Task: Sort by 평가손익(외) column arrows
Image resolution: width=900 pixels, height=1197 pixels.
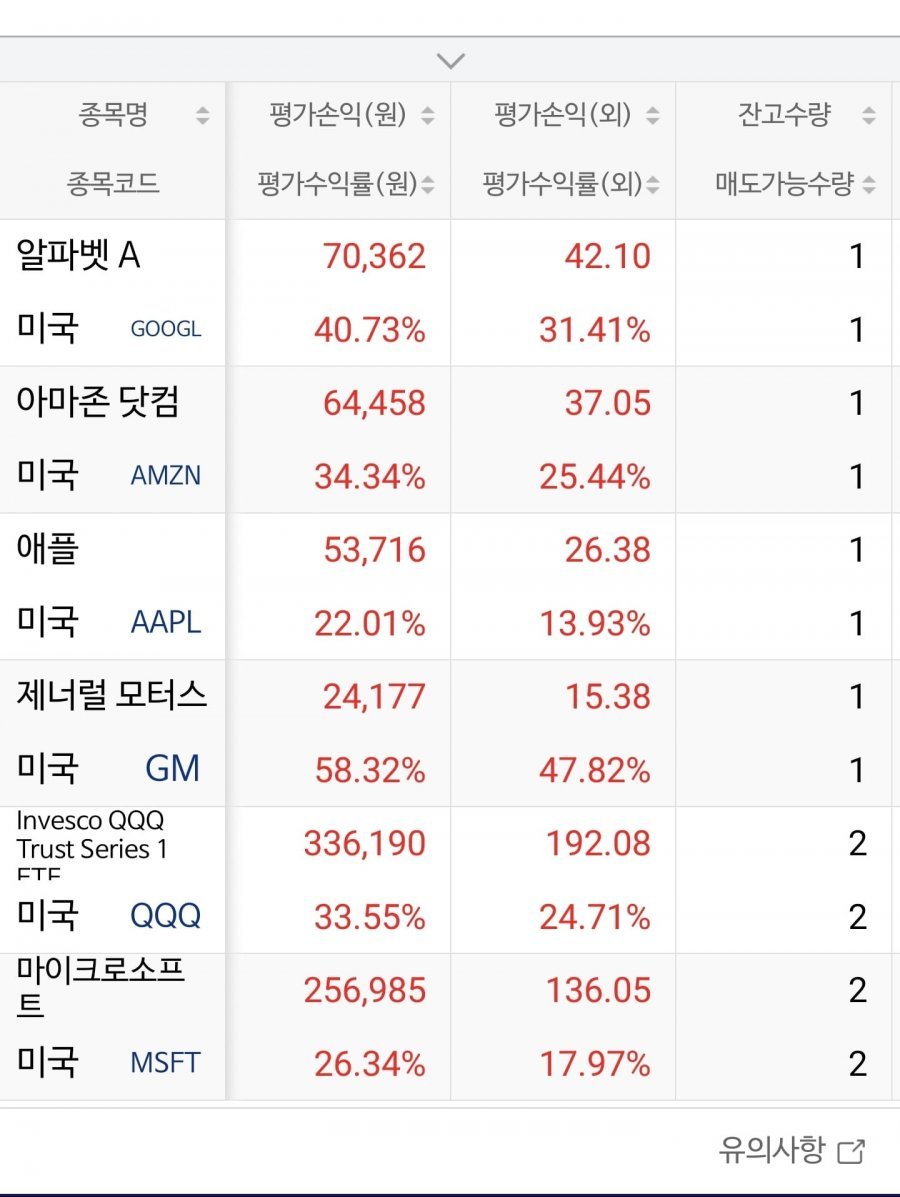Action: point(653,116)
